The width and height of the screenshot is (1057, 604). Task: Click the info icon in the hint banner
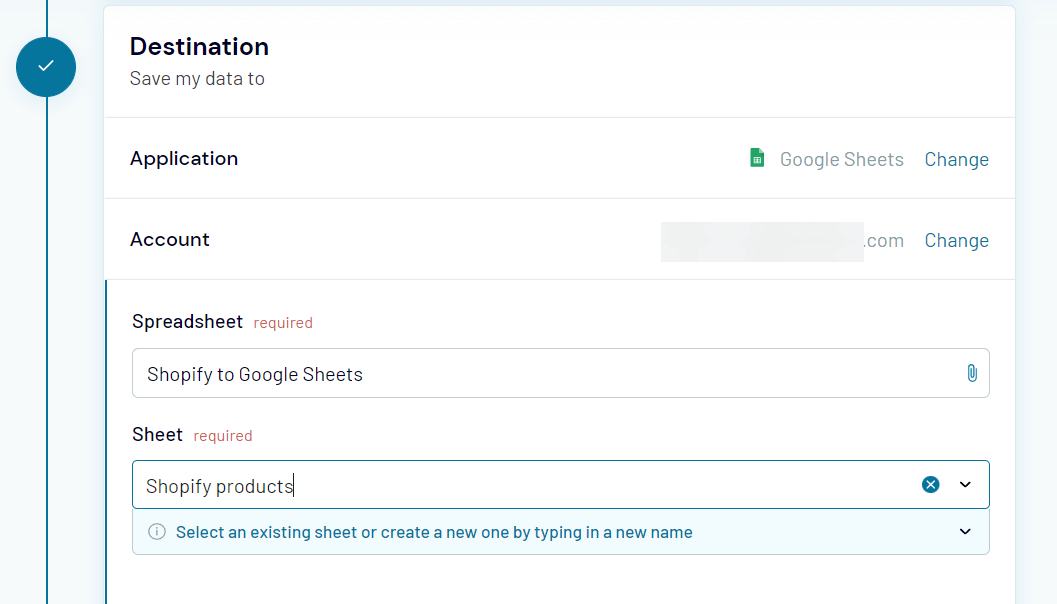click(156, 532)
